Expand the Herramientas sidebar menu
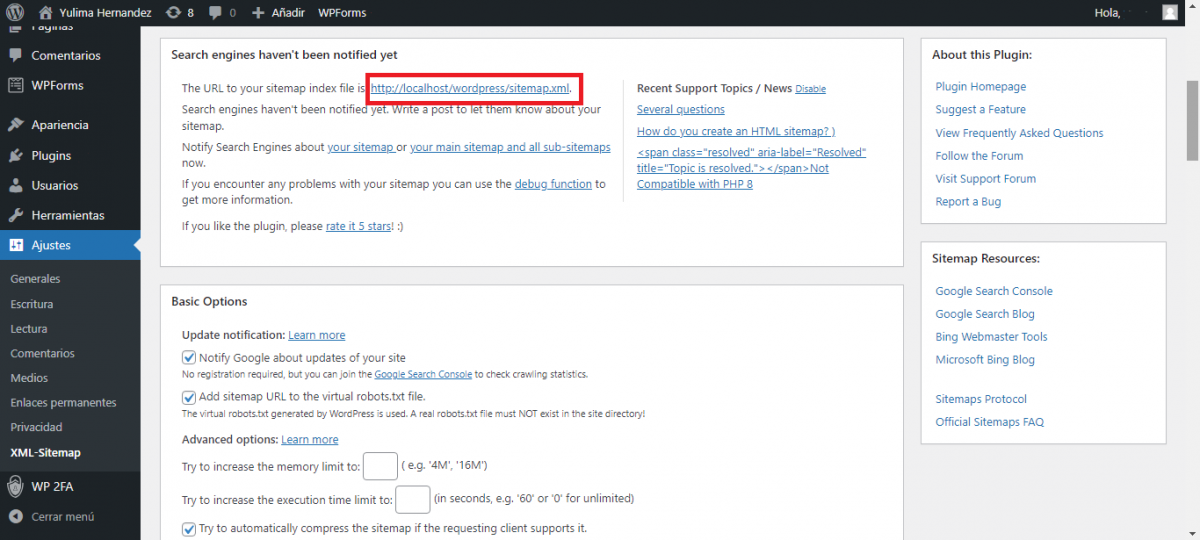The width and height of the screenshot is (1200, 540). (x=67, y=215)
